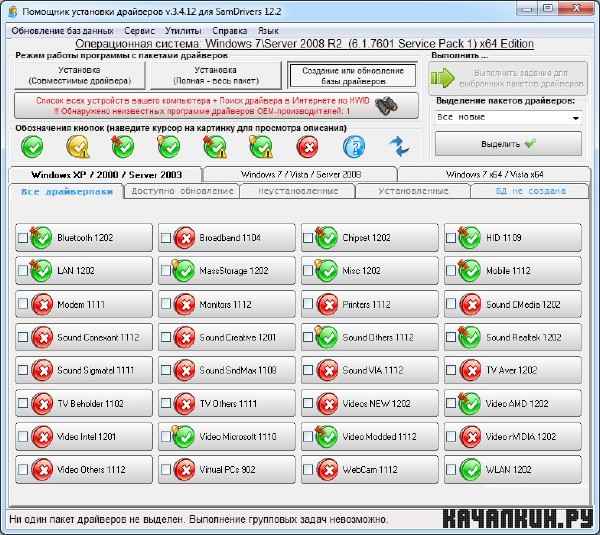
Task: Click Установка (Полная - весь пакет) button
Action: point(216,75)
